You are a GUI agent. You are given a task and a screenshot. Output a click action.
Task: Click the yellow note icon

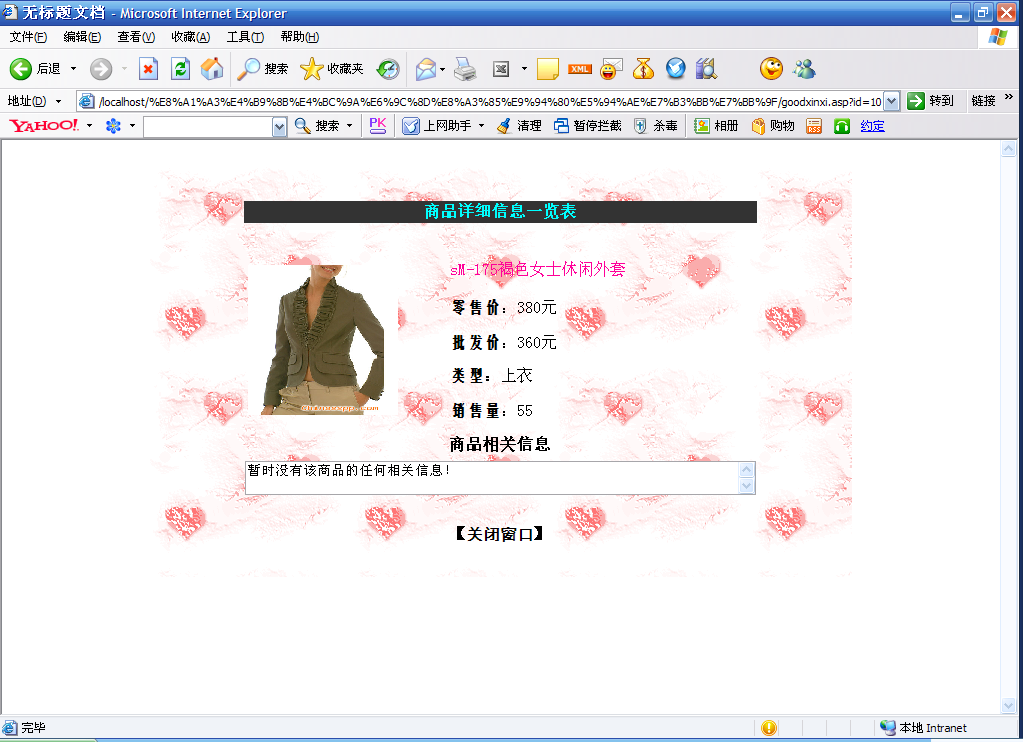(547, 69)
